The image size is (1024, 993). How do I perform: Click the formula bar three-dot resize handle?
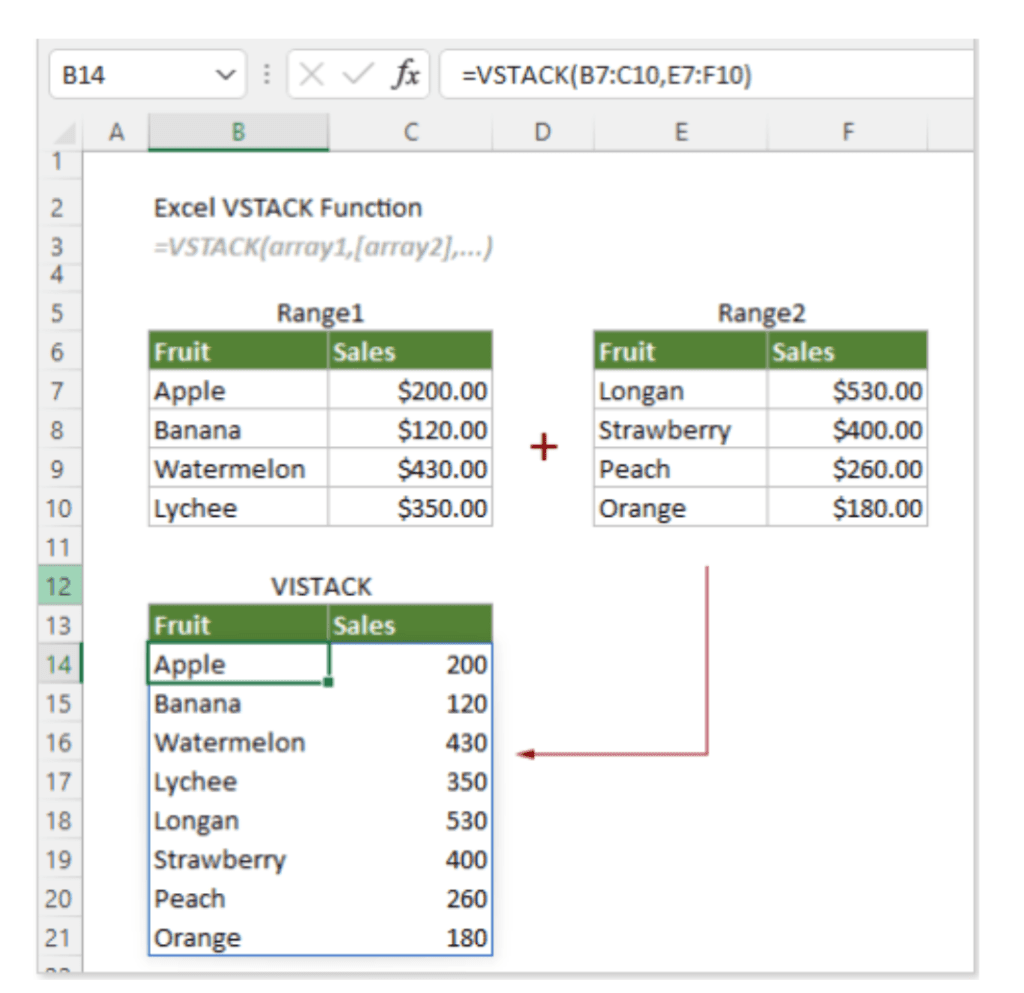tap(266, 76)
